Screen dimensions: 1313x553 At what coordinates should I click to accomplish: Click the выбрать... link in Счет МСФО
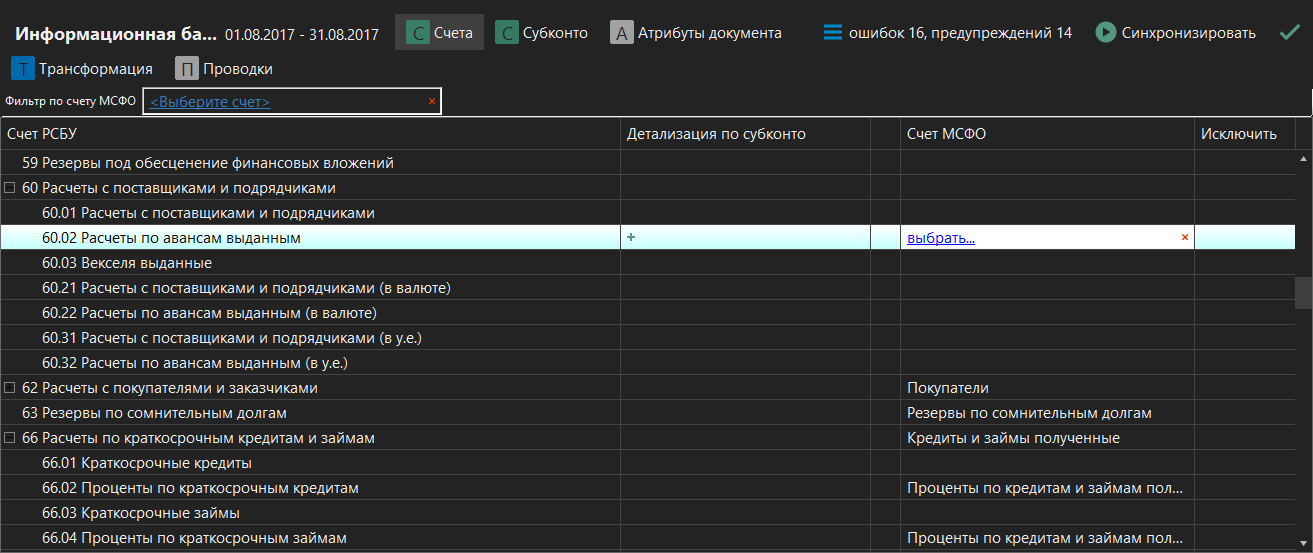[940, 238]
